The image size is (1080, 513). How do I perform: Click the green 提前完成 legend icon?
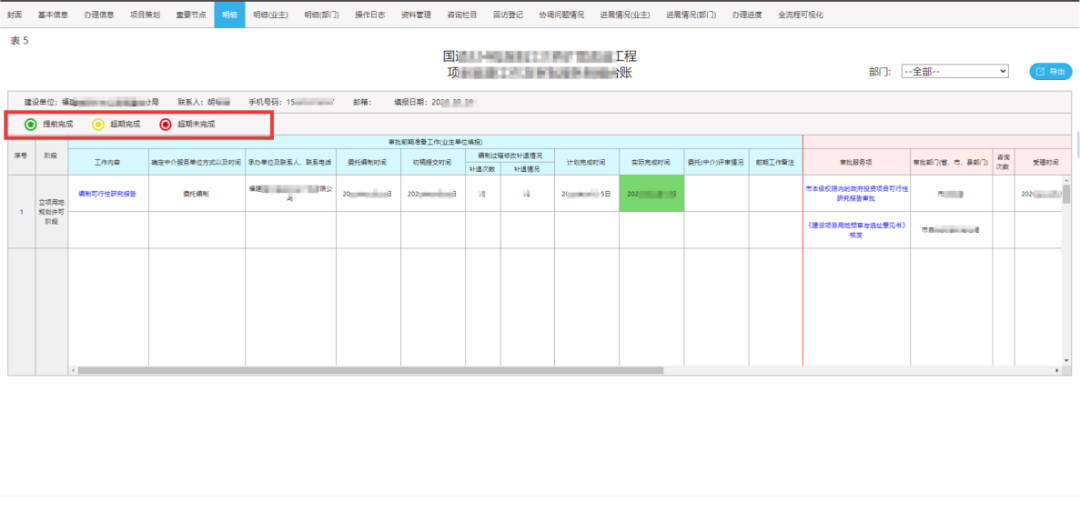point(30,125)
